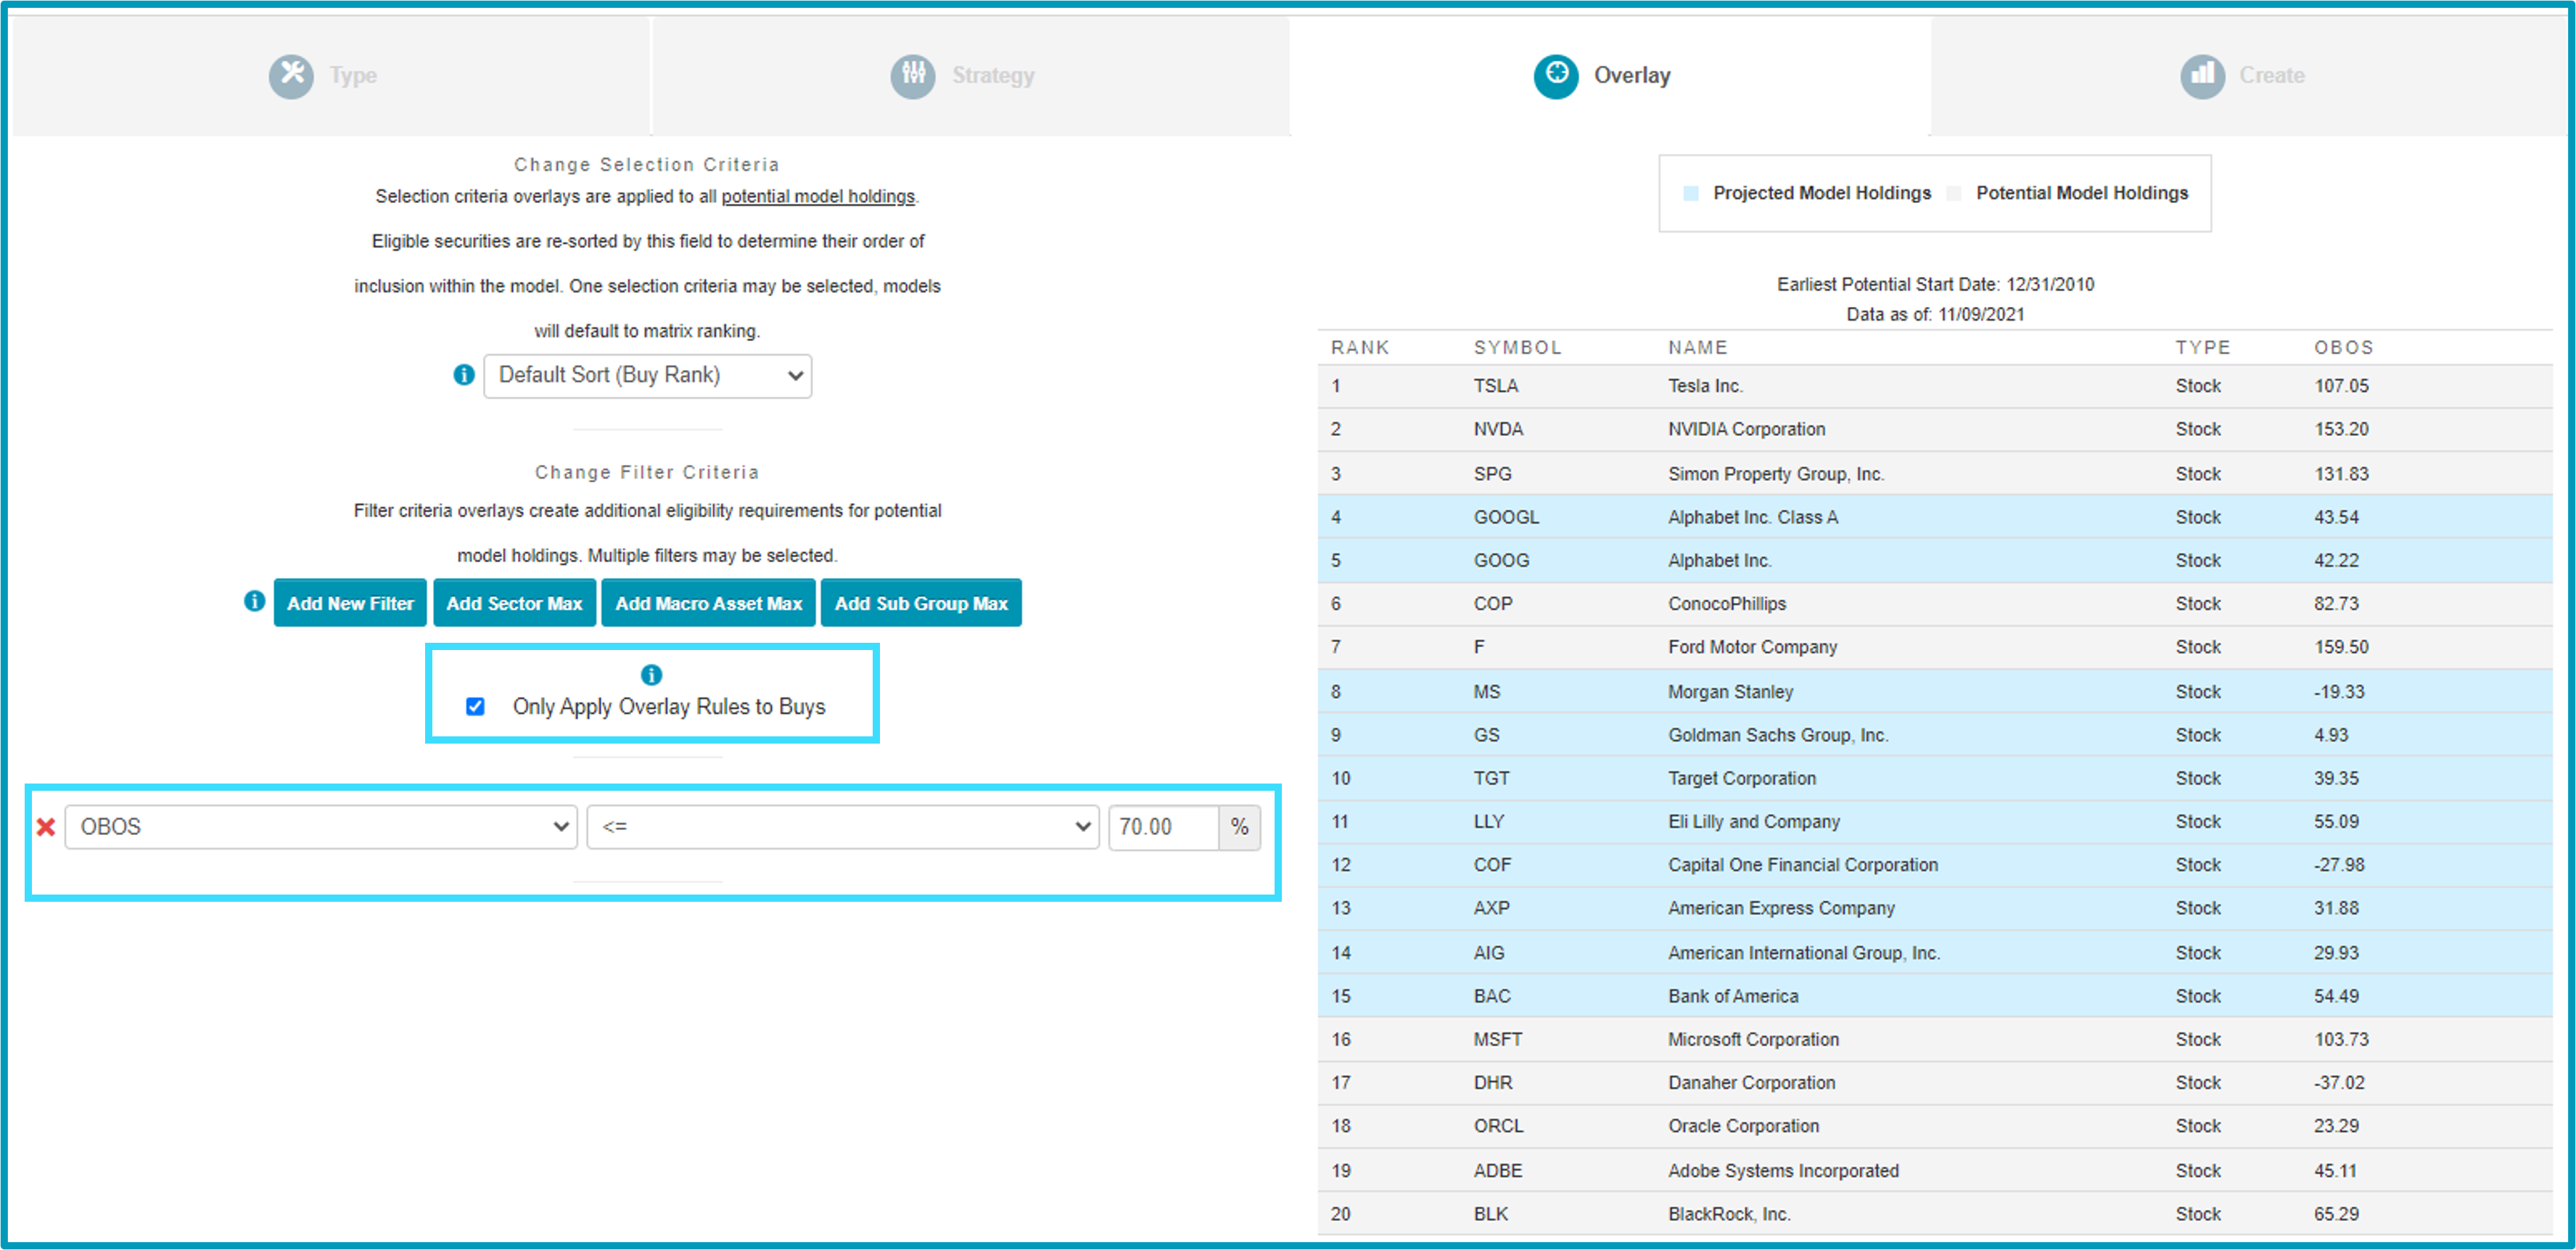Click Bank of America name cell
The height and width of the screenshot is (1250, 2576).
pyautogui.click(x=1732, y=996)
